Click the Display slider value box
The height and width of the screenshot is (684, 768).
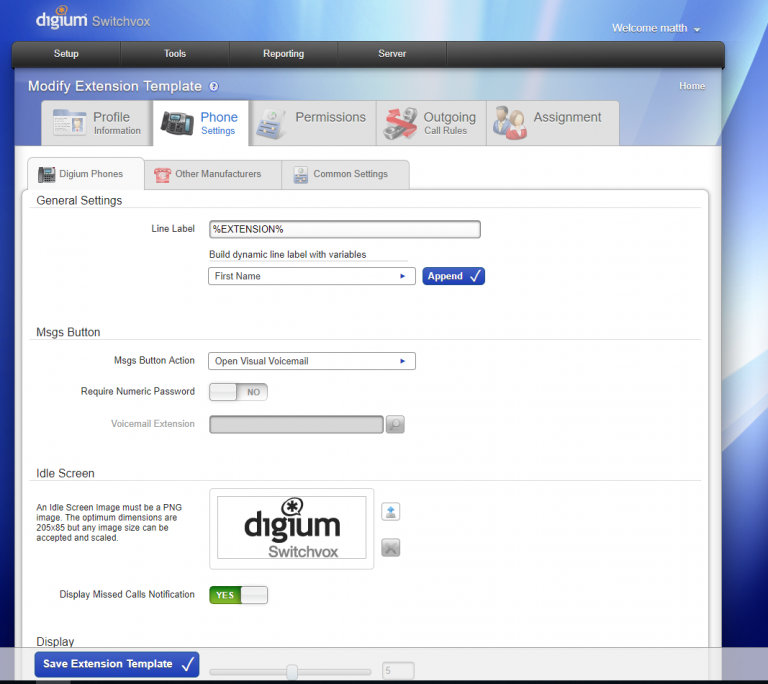pyautogui.click(x=398, y=670)
